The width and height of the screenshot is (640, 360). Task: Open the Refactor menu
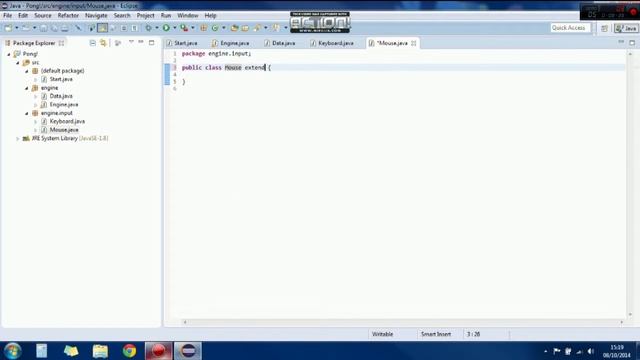68,16
